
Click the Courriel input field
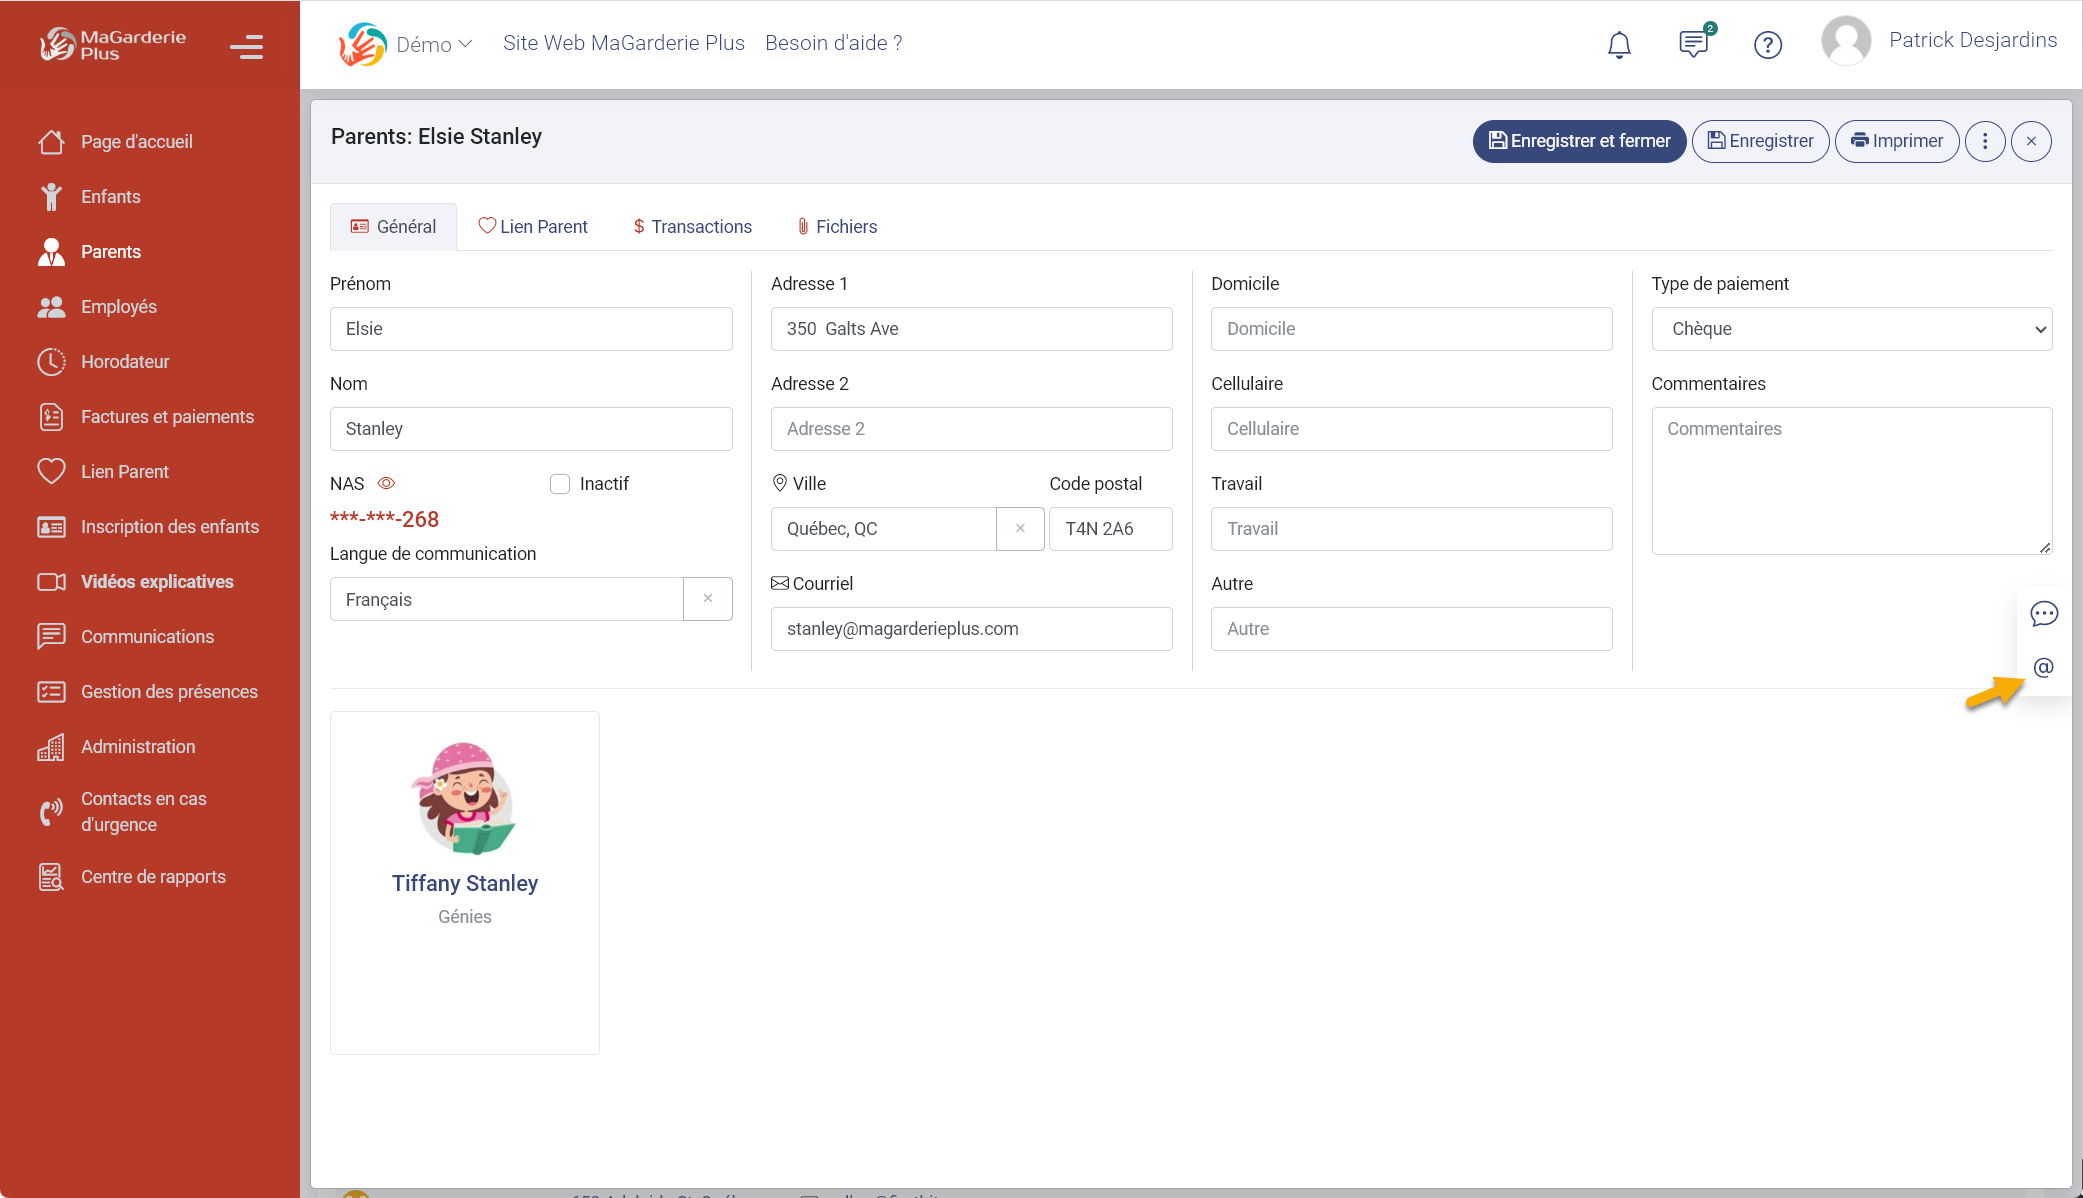970,628
